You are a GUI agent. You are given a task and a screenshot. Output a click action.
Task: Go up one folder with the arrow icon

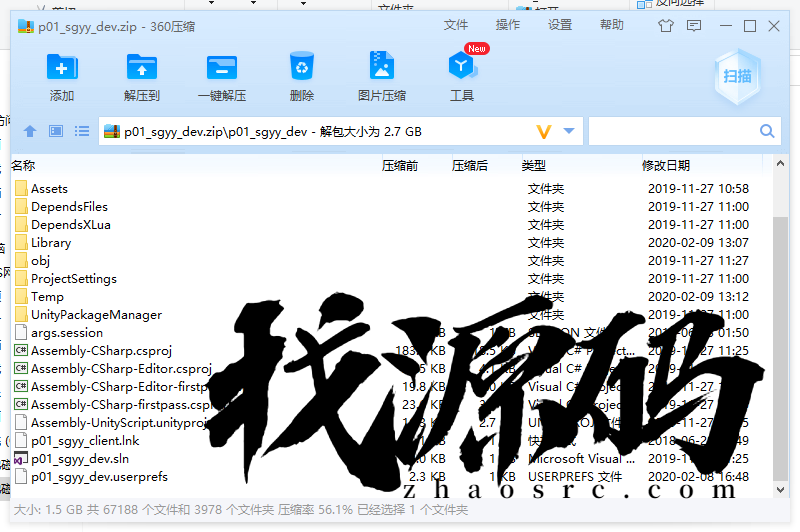coord(30,132)
